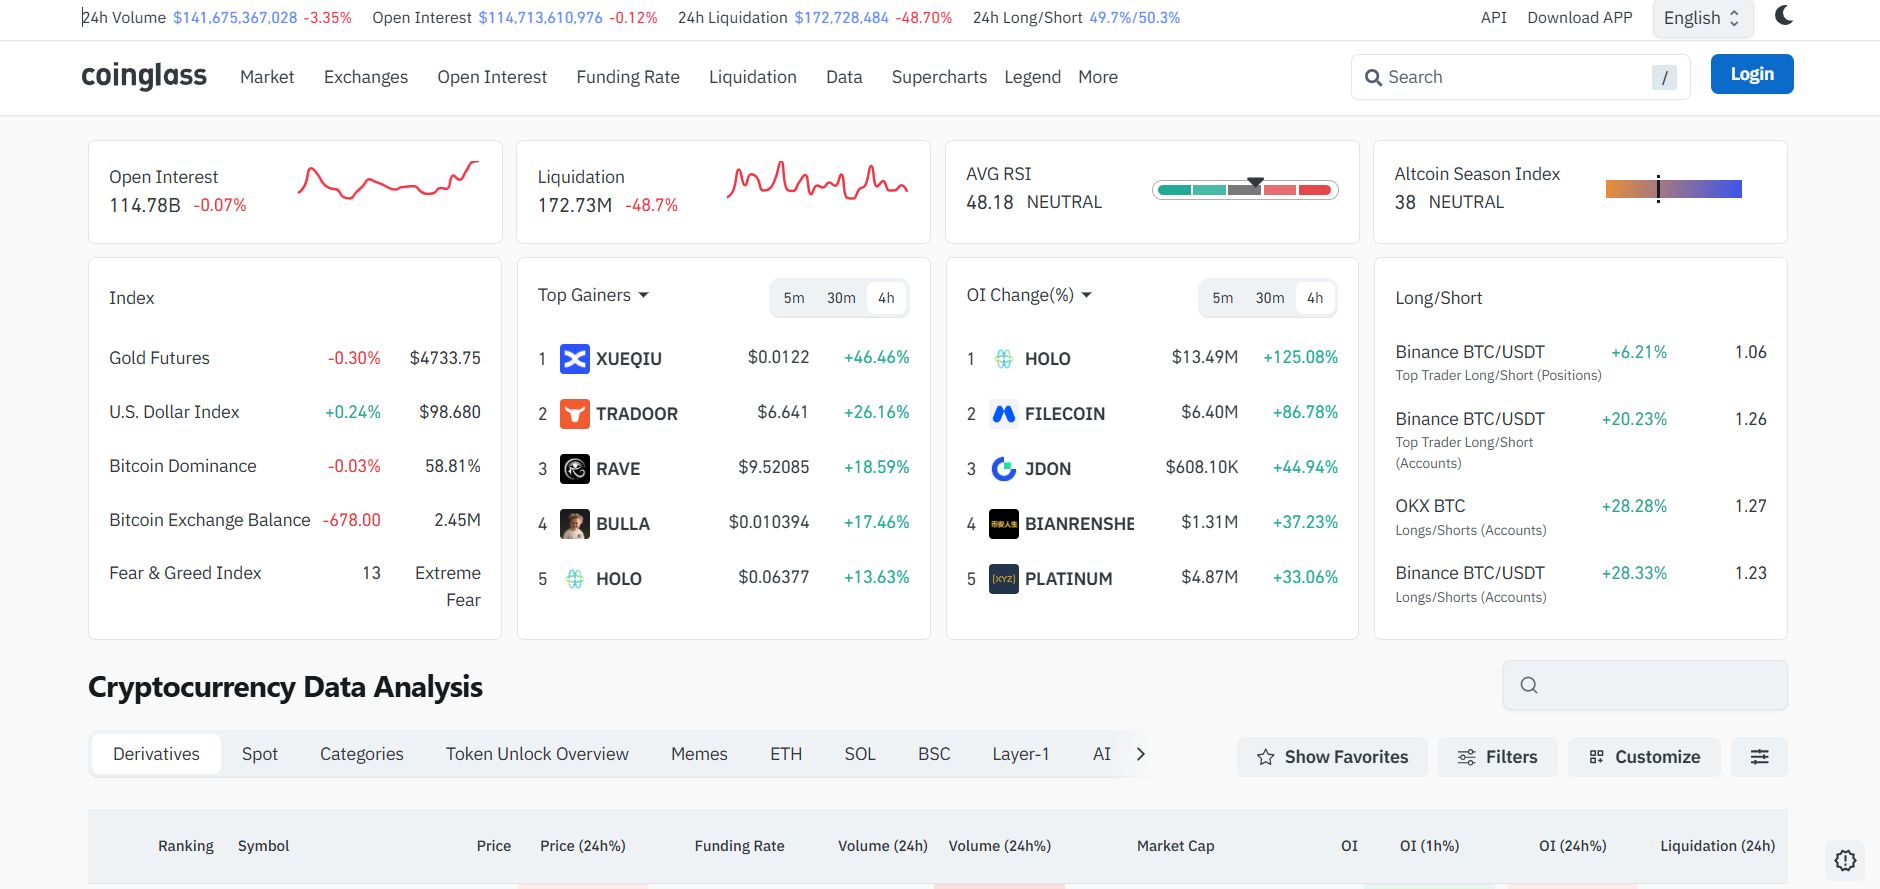Image resolution: width=1880 pixels, height=889 pixels.
Task: Switch to the Memes tab
Action: [x=699, y=754]
